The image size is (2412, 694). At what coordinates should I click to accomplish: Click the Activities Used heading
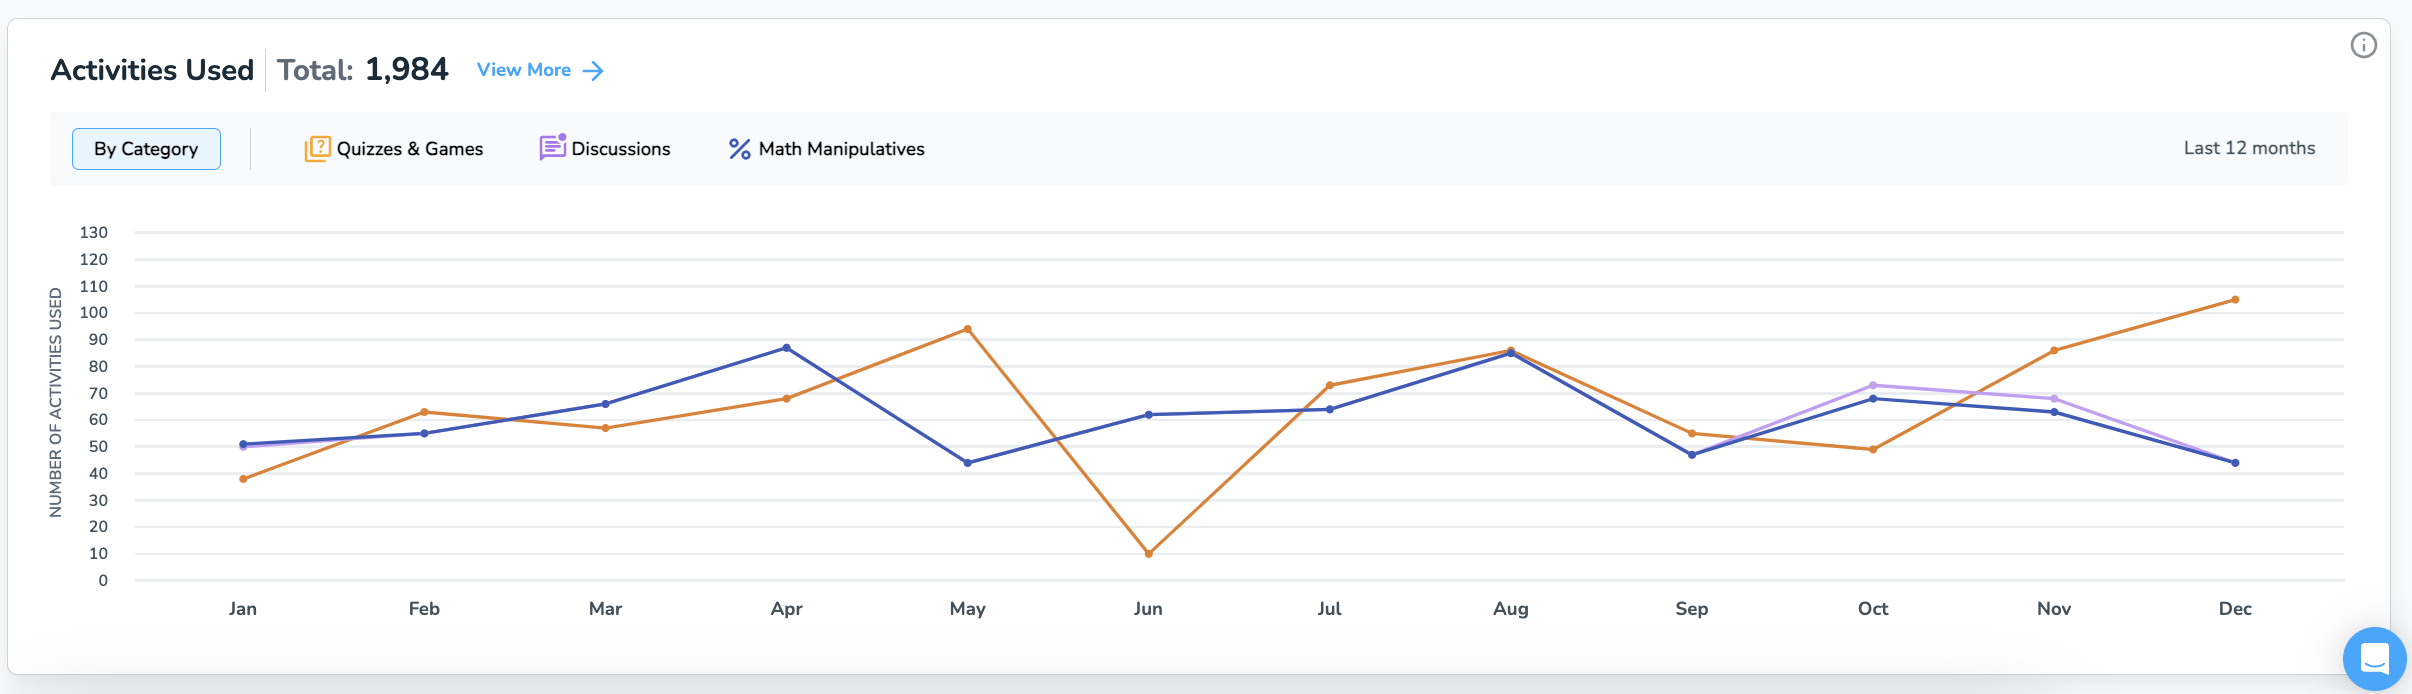pyautogui.click(x=152, y=70)
